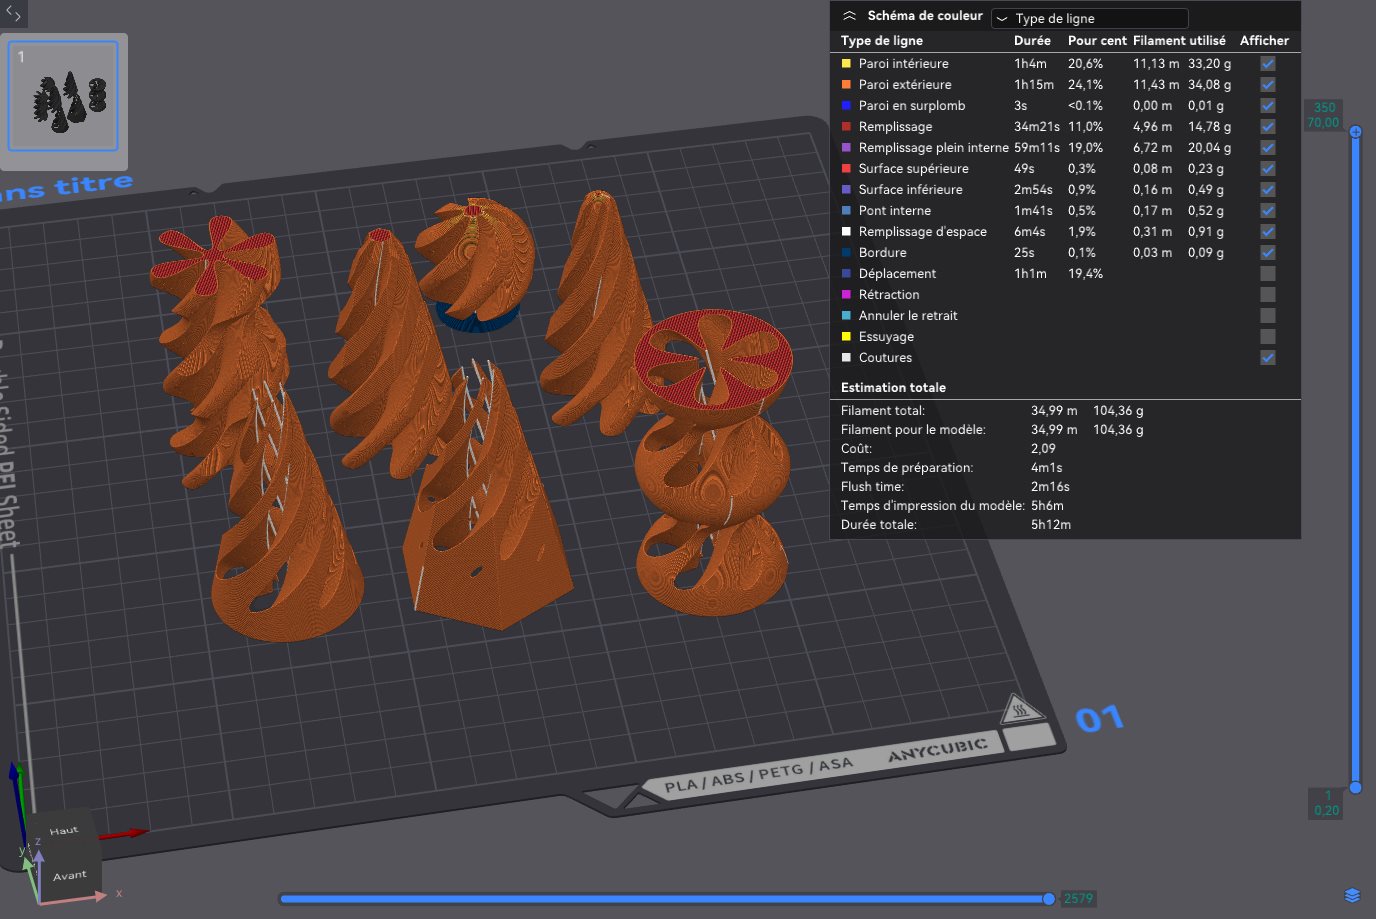Collapse the color scheme legend with the double chevron

[x=850, y=16]
